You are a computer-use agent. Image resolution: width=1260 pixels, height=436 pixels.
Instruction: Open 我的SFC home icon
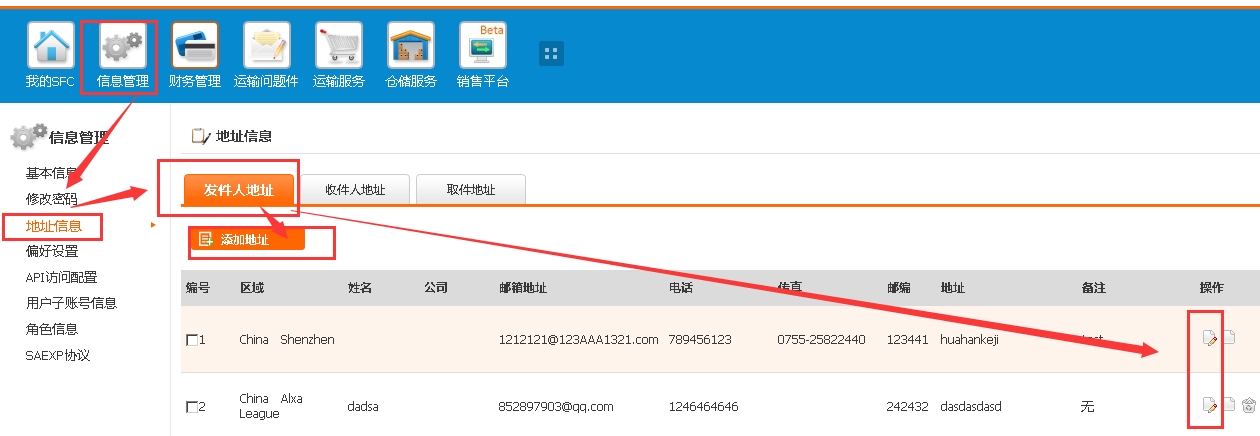pyautogui.click(x=50, y=47)
